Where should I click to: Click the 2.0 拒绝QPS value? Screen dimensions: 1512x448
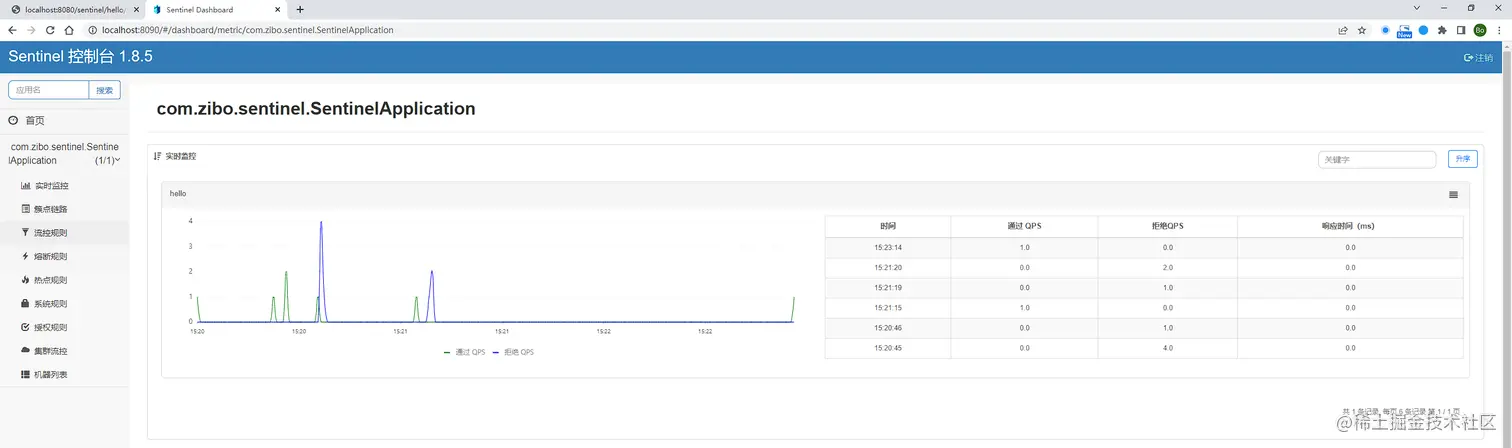pos(1167,267)
